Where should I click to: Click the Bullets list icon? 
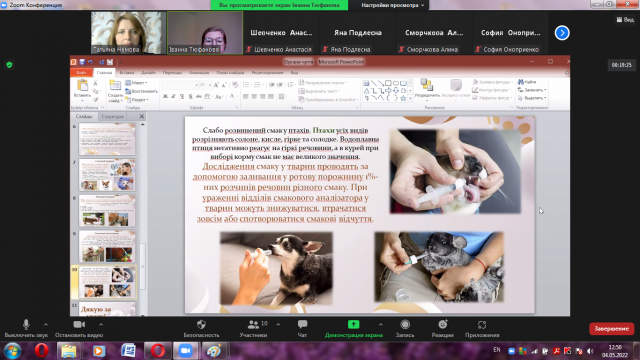[247, 85]
